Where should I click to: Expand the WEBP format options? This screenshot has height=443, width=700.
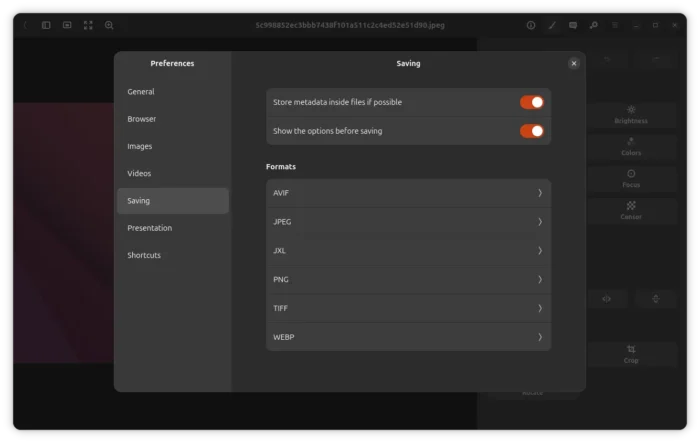coord(408,337)
